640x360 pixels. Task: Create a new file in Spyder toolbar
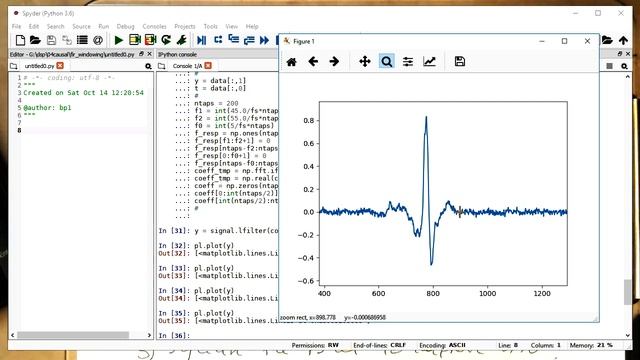20,40
